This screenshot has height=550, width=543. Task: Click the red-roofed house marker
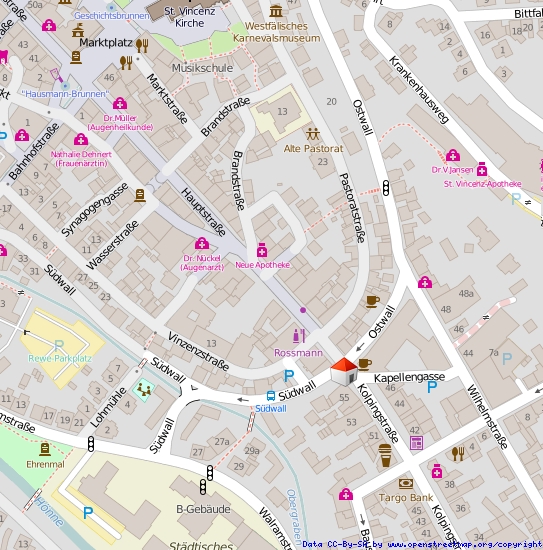coord(344,372)
